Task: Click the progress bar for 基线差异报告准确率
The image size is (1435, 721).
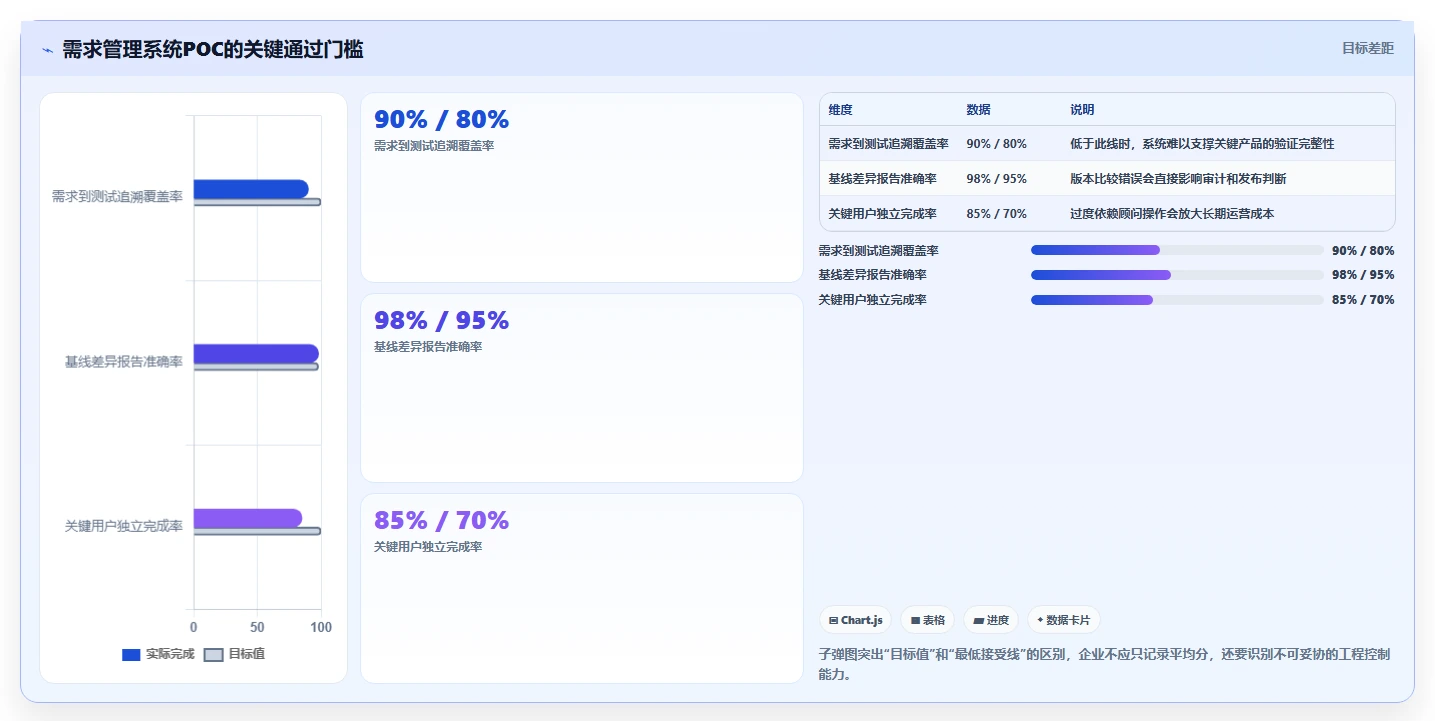Action: (1177, 275)
